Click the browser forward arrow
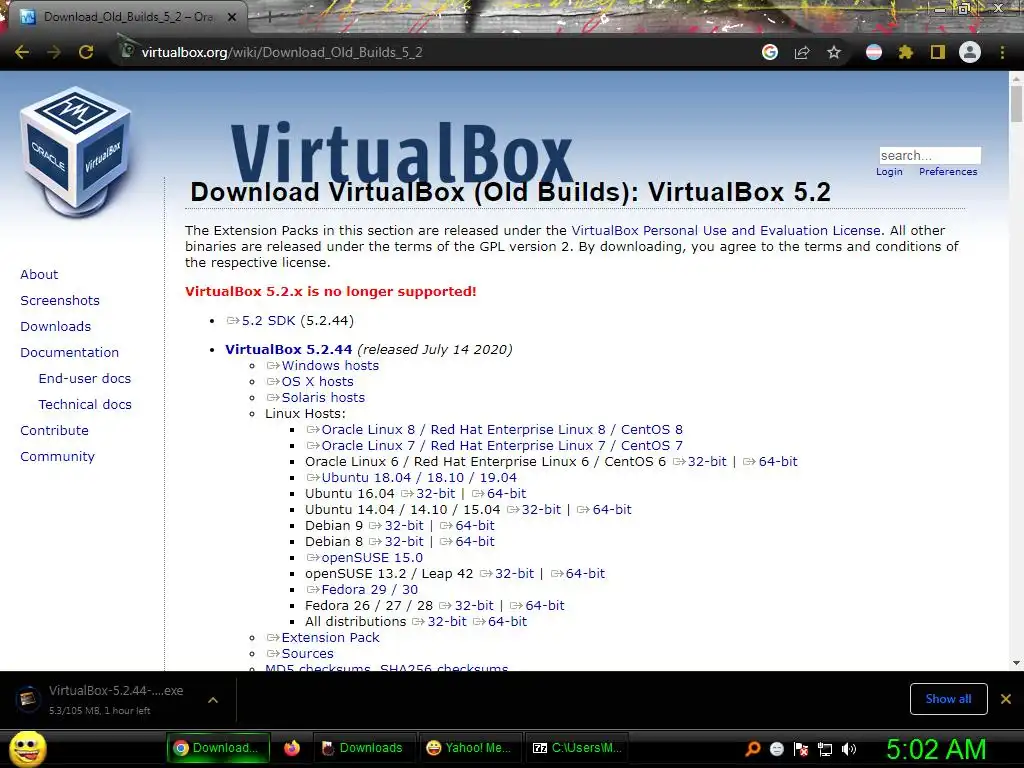The width and height of the screenshot is (1024, 768). point(54,52)
